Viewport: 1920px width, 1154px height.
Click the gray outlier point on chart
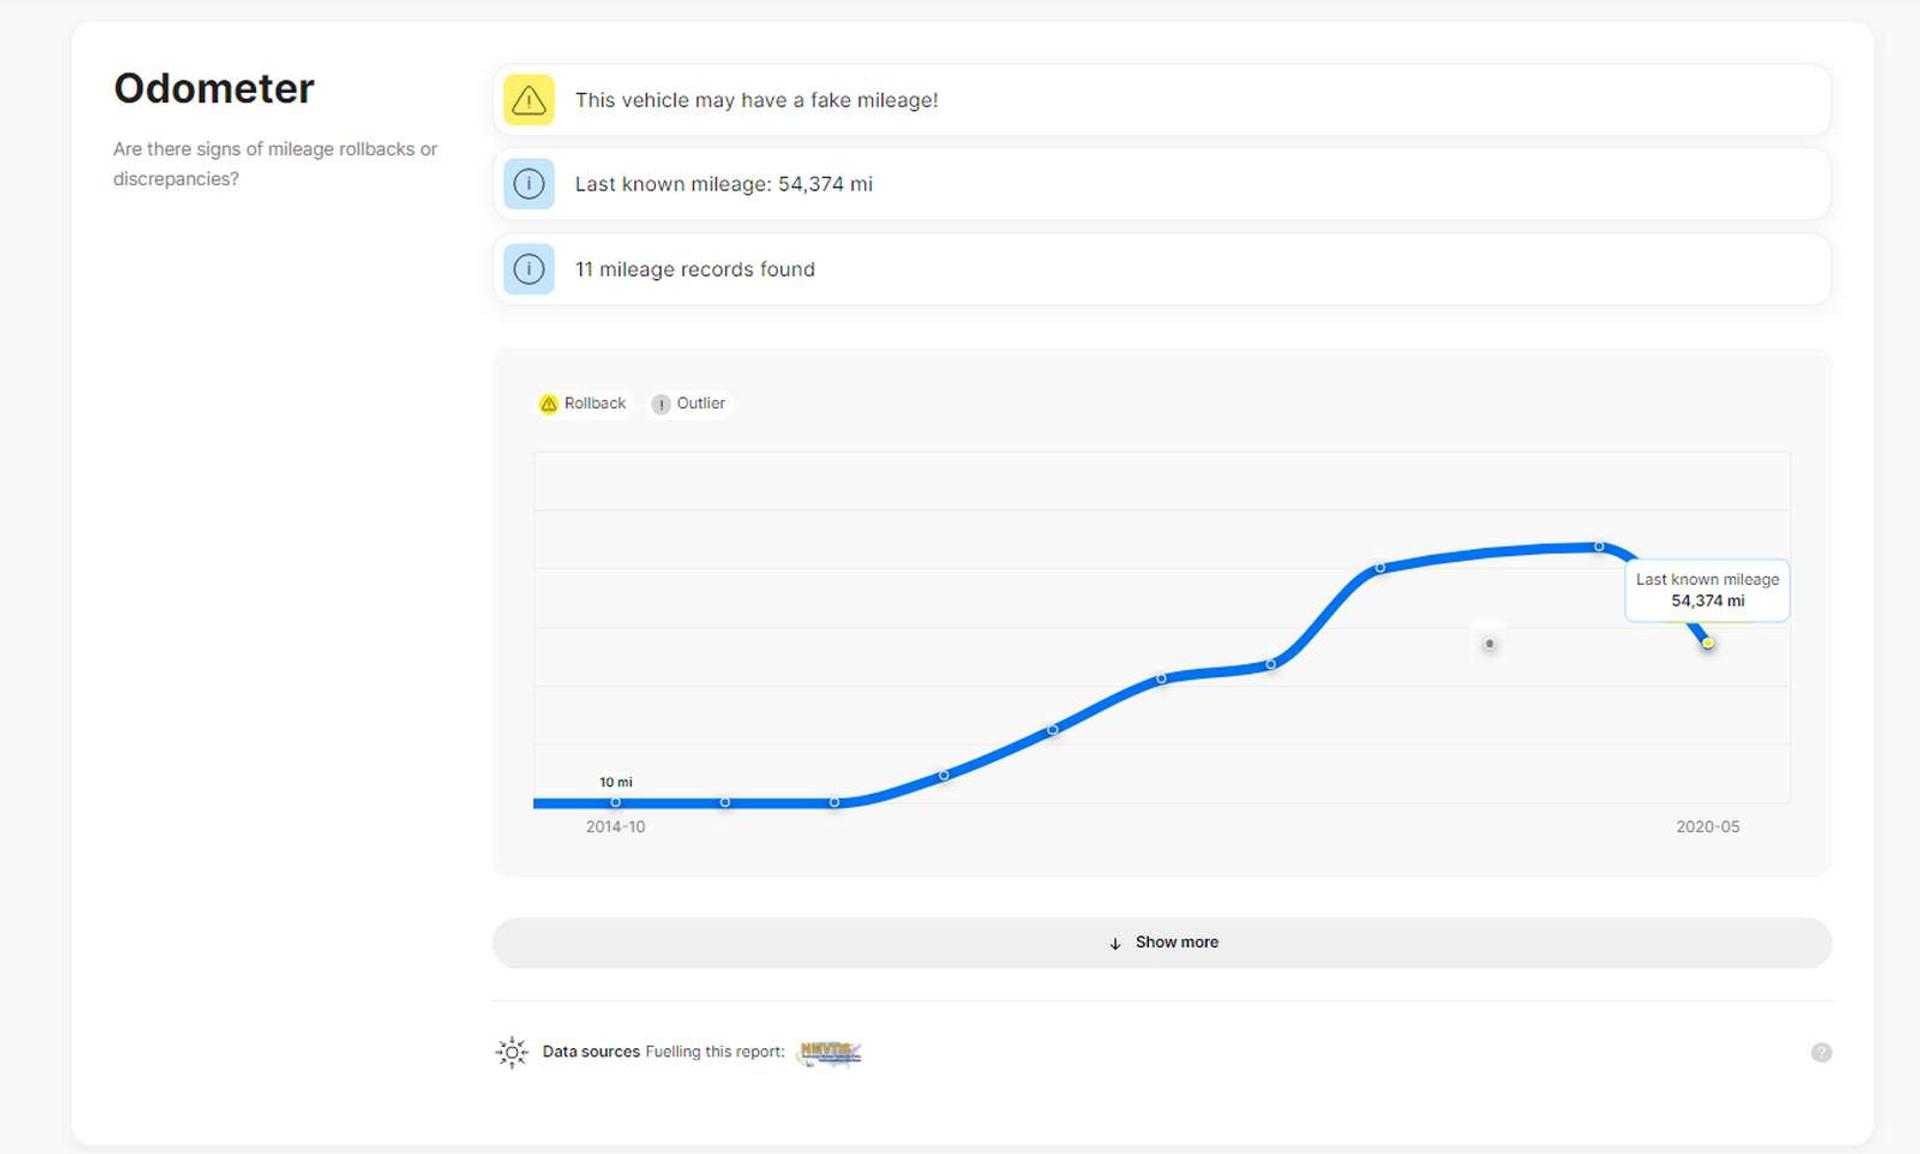tap(1489, 644)
